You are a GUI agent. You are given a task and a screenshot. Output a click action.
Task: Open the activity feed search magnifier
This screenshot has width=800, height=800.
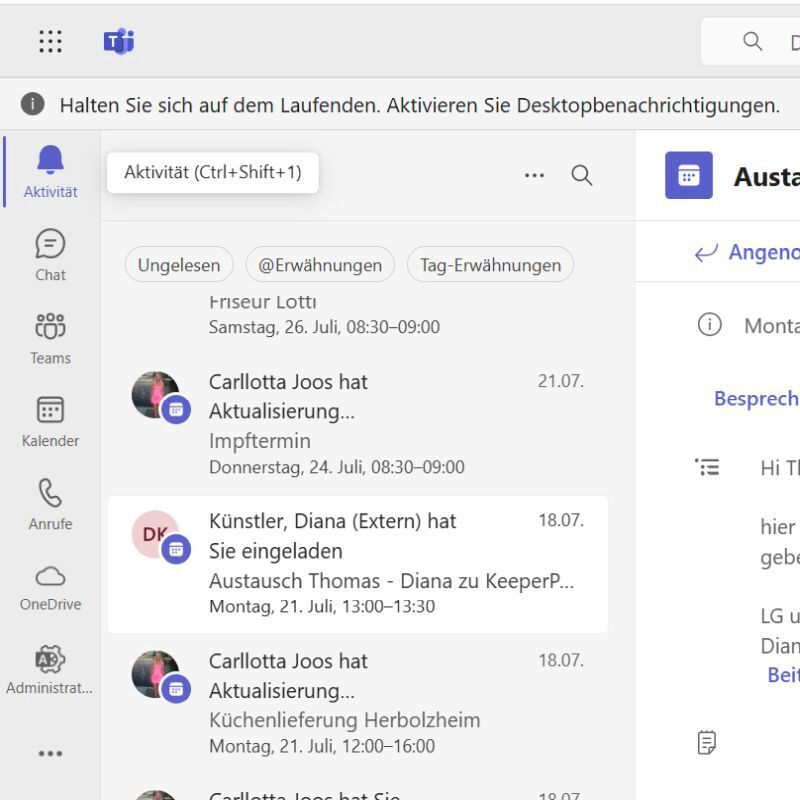point(582,174)
